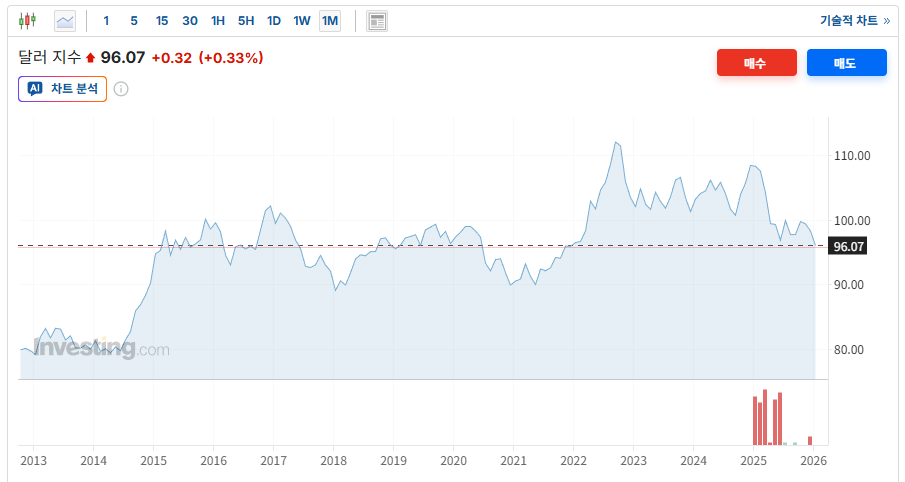The image size is (905, 482).
Task: Select the 1M monthly interval
Action: 330,21
